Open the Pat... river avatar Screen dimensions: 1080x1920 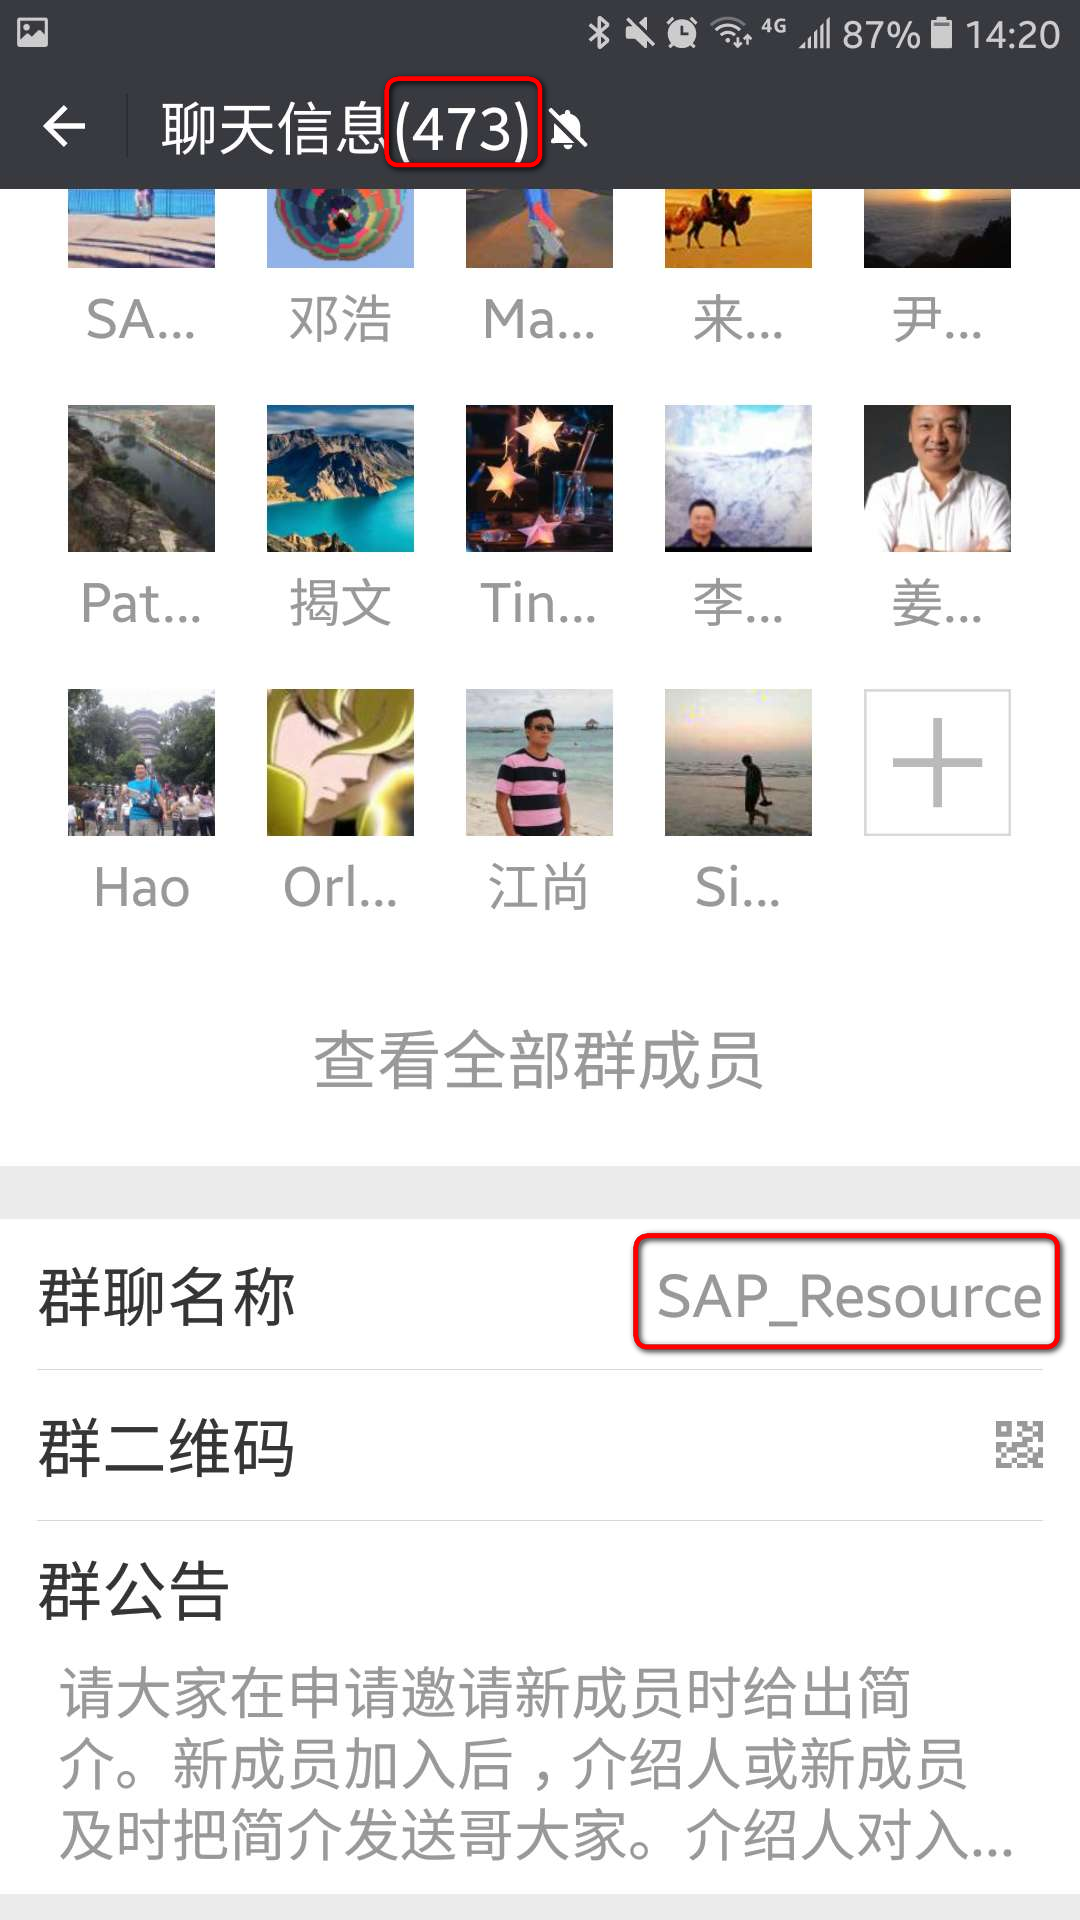click(x=141, y=478)
